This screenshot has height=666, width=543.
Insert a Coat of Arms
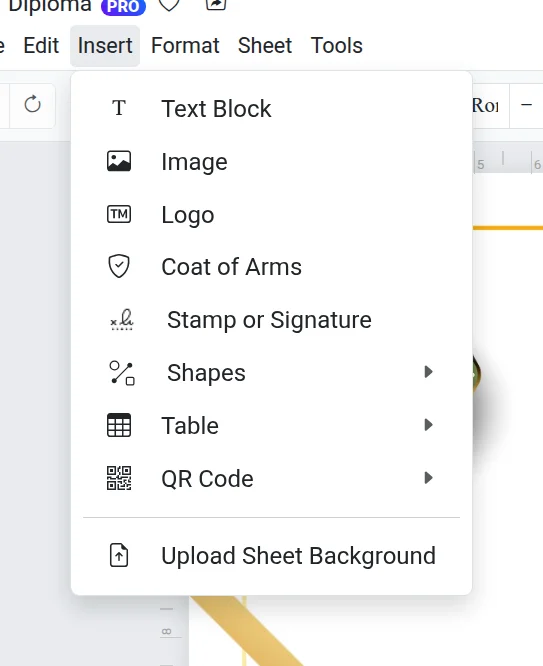point(272,267)
